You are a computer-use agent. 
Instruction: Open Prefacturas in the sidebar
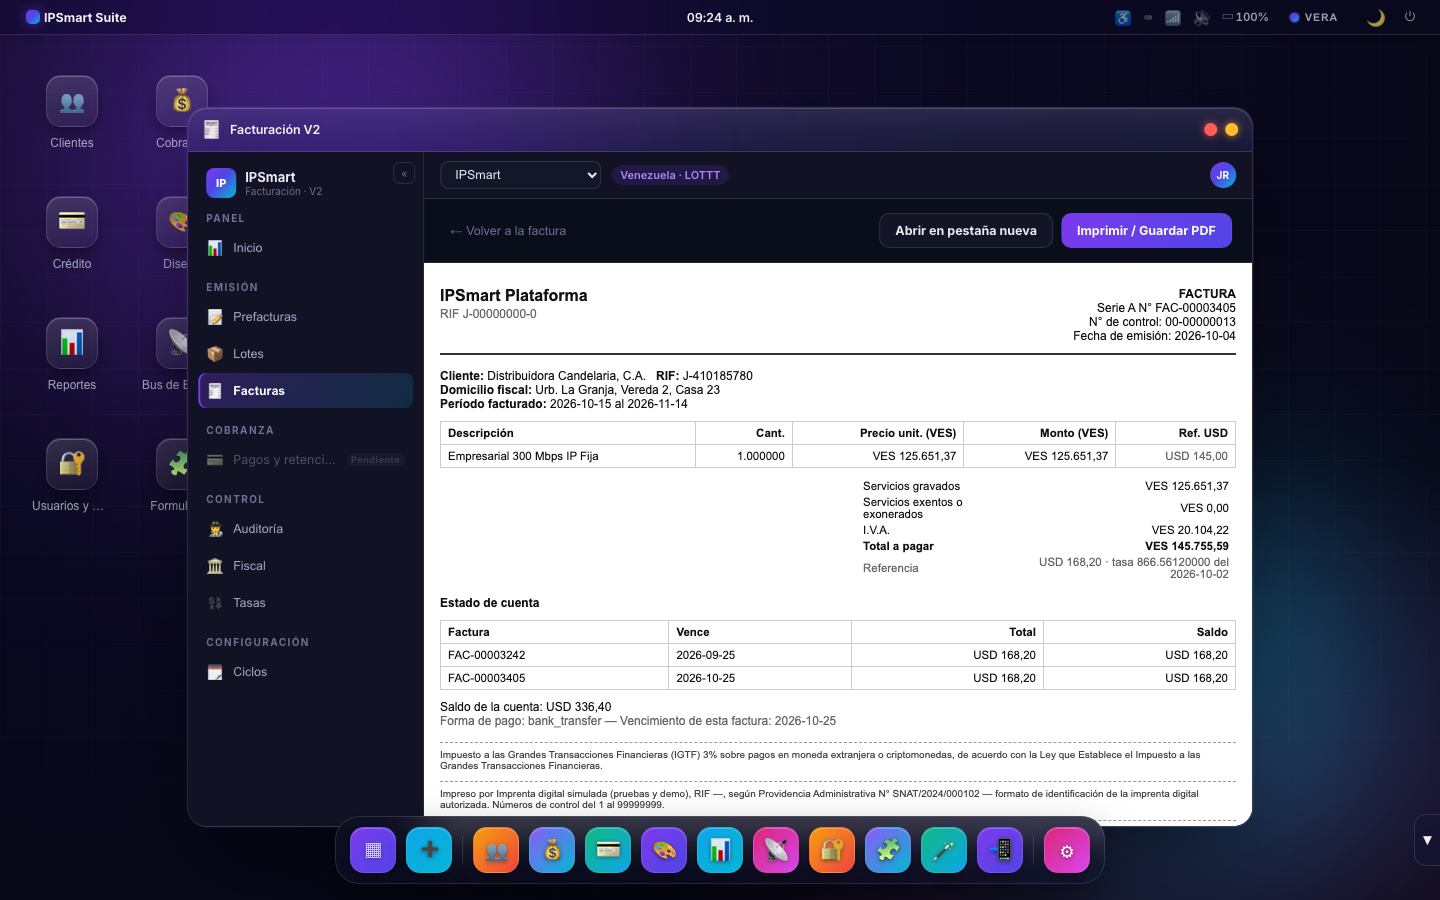(x=306, y=317)
